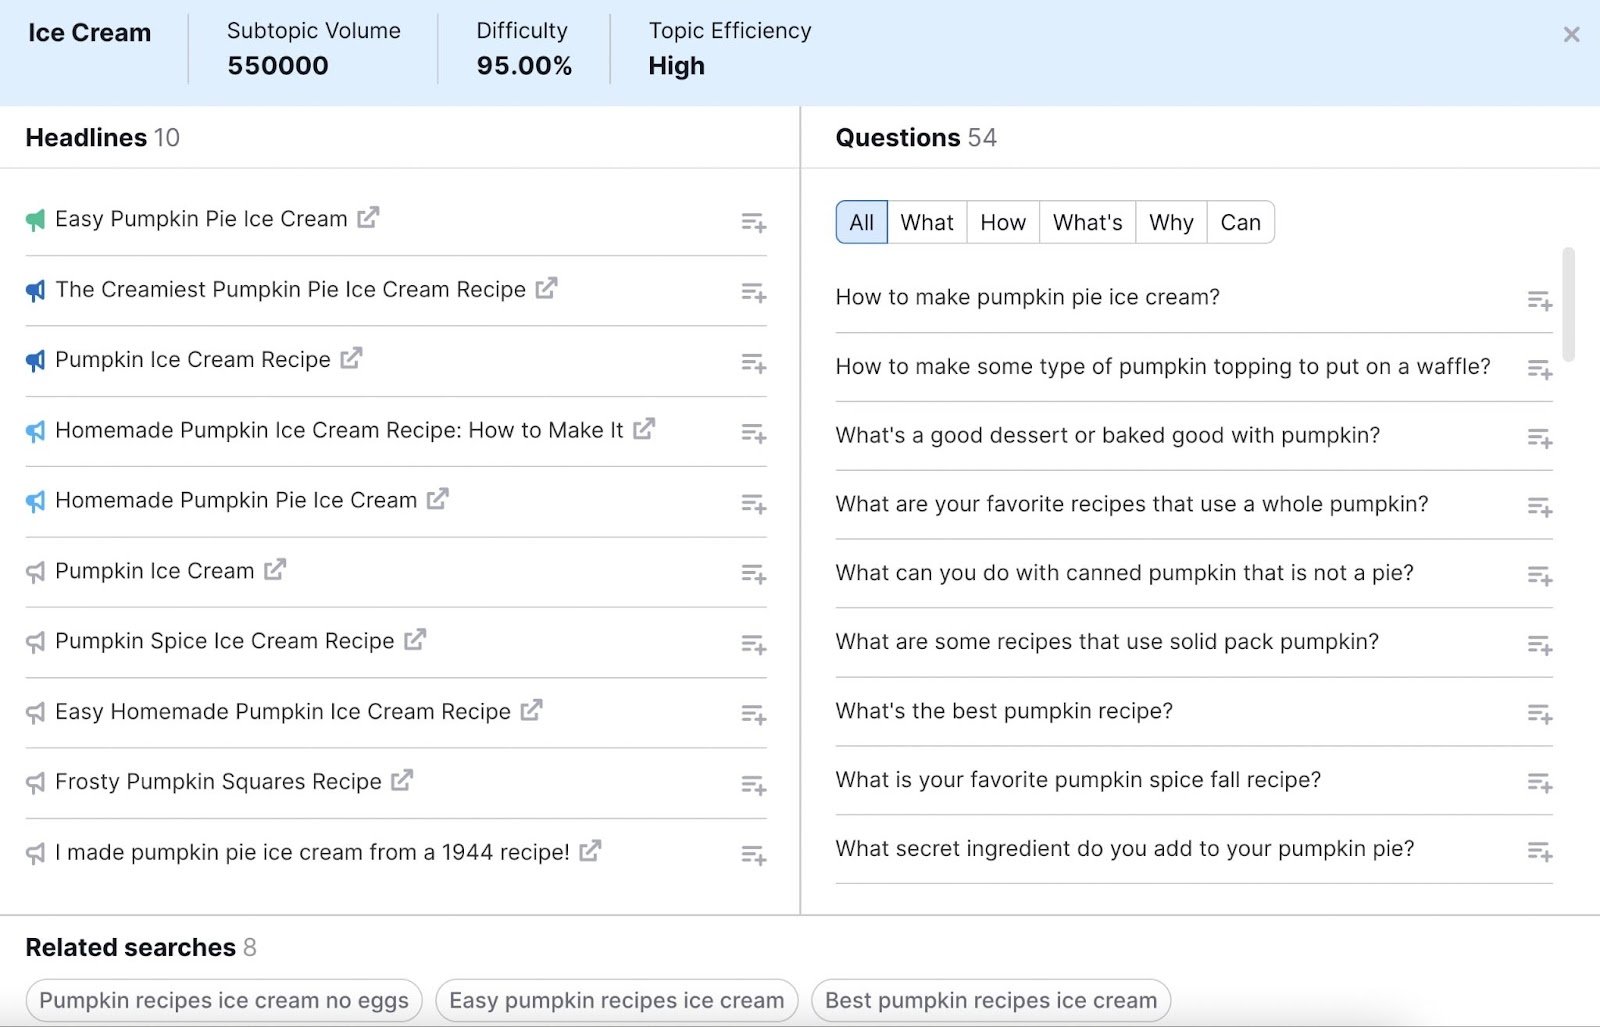This screenshot has height=1027, width=1600.
Task: Select the "Can" question filter
Action: pos(1240,222)
